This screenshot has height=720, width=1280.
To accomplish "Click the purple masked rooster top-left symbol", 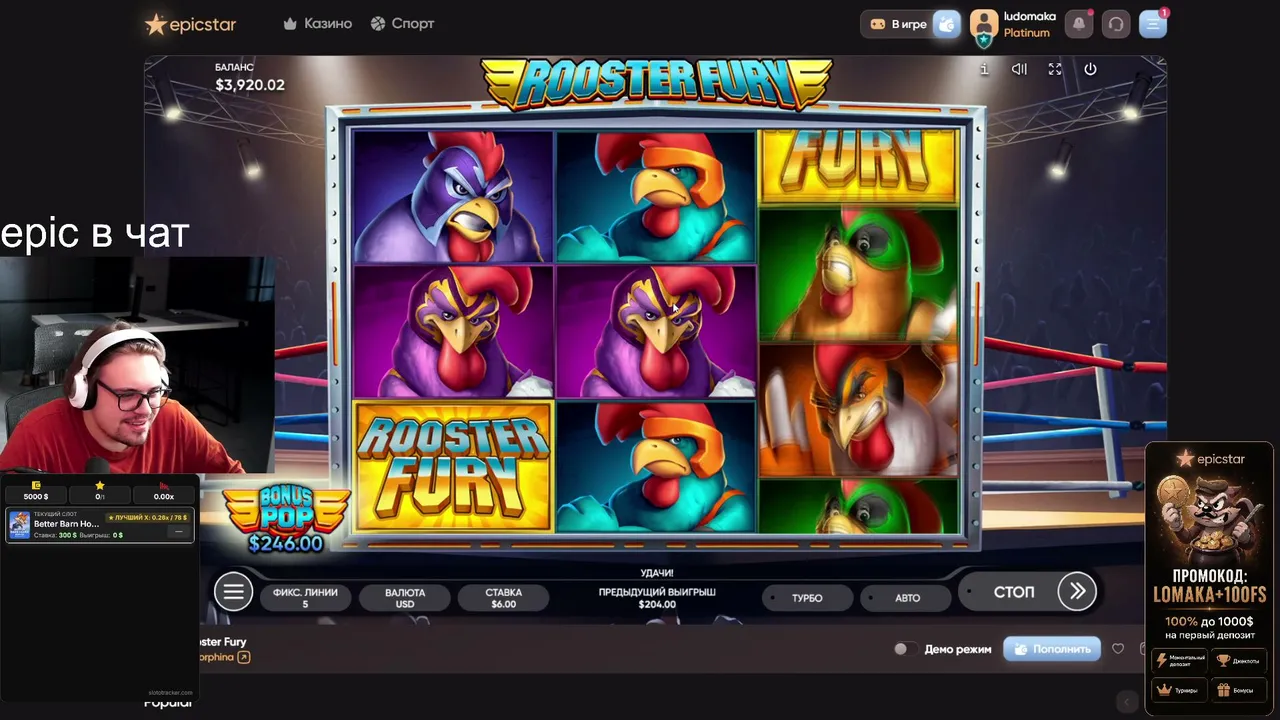I will pyautogui.click(x=453, y=197).
